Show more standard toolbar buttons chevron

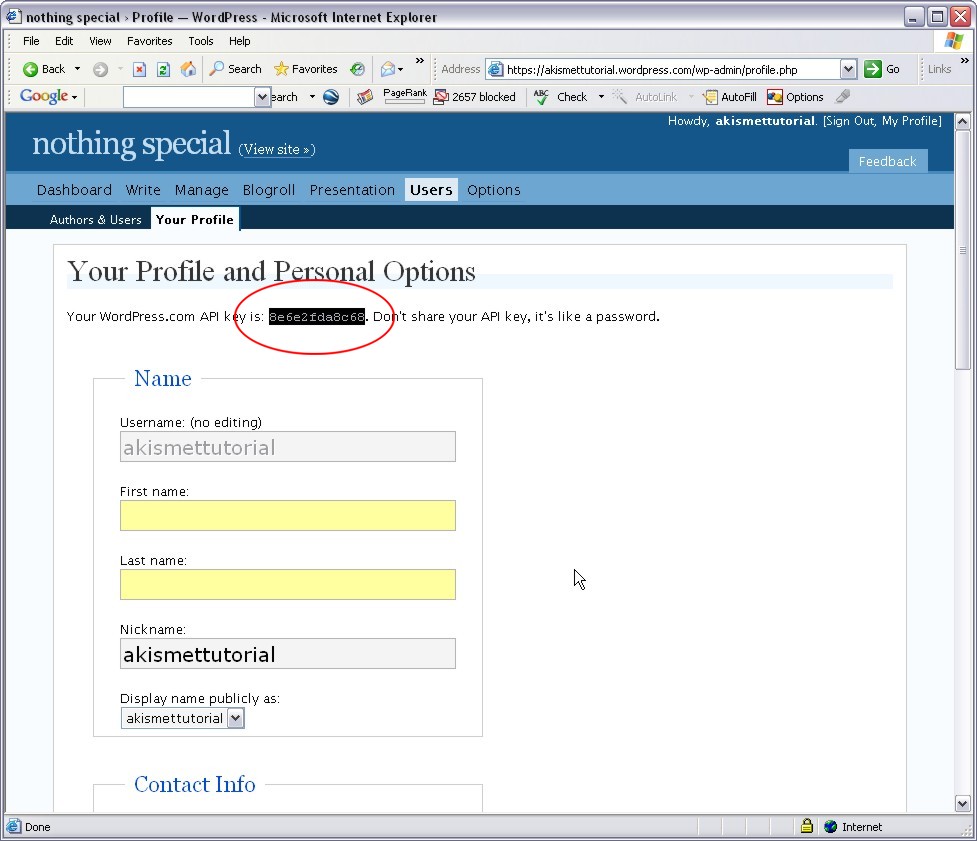pyautogui.click(x=420, y=61)
